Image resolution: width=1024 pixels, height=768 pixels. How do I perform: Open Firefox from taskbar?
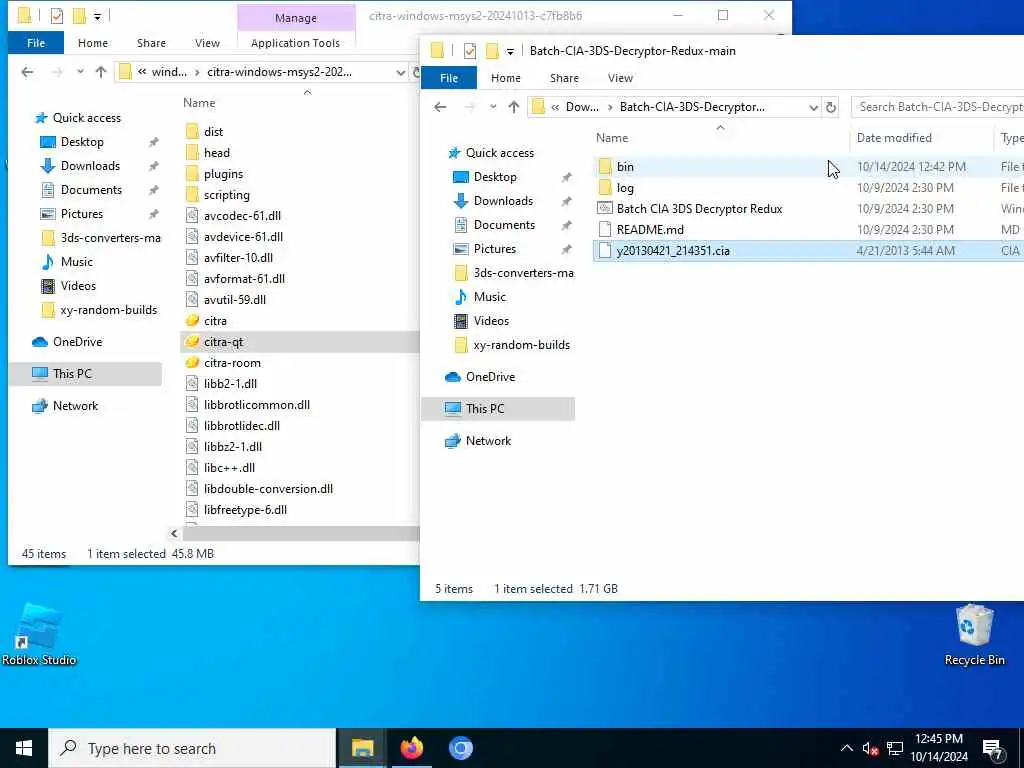point(411,748)
